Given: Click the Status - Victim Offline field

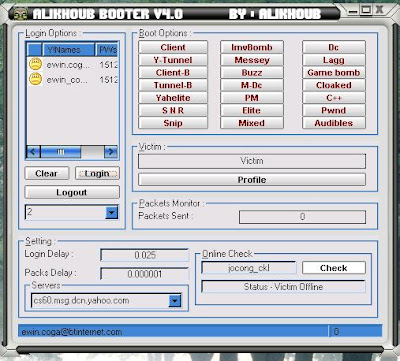Looking at the screenshot, I should pyautogui.click(x=283, y=287).
